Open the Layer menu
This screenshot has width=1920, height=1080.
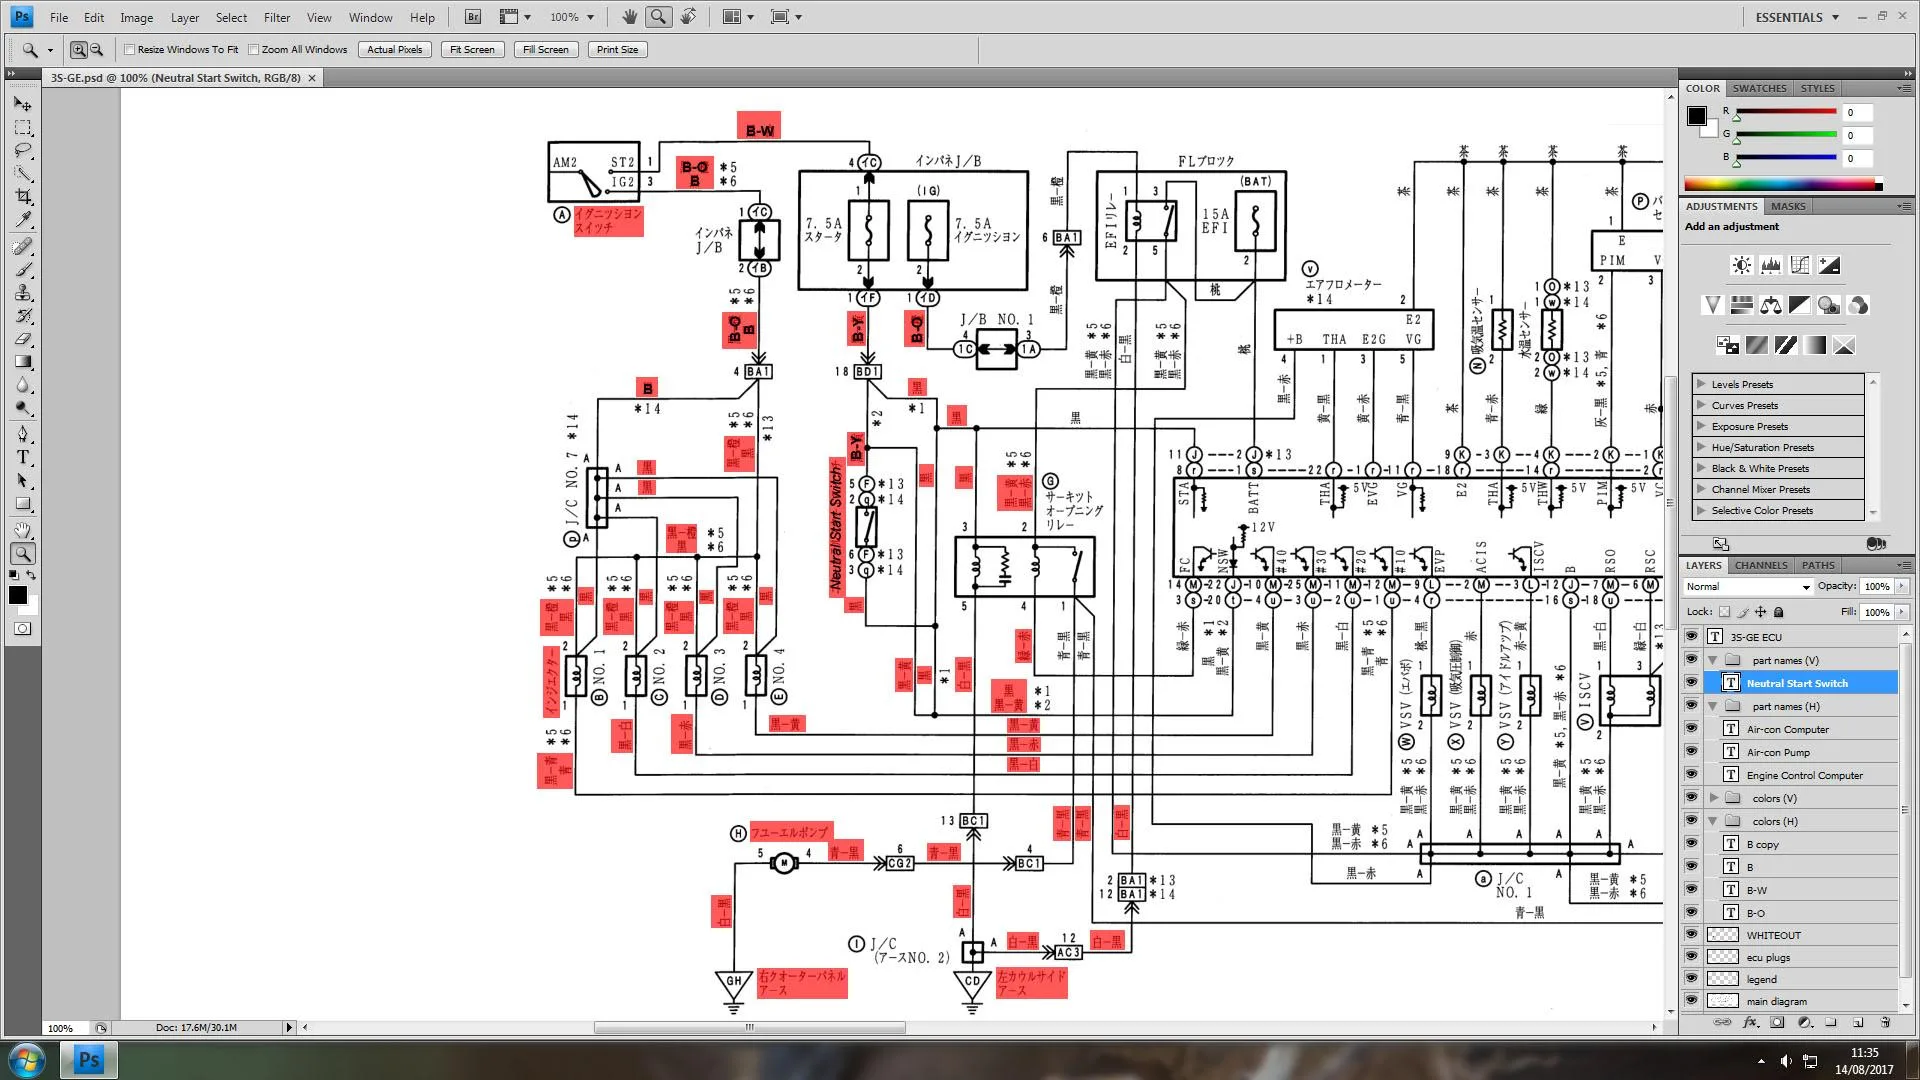click(185, 17)
